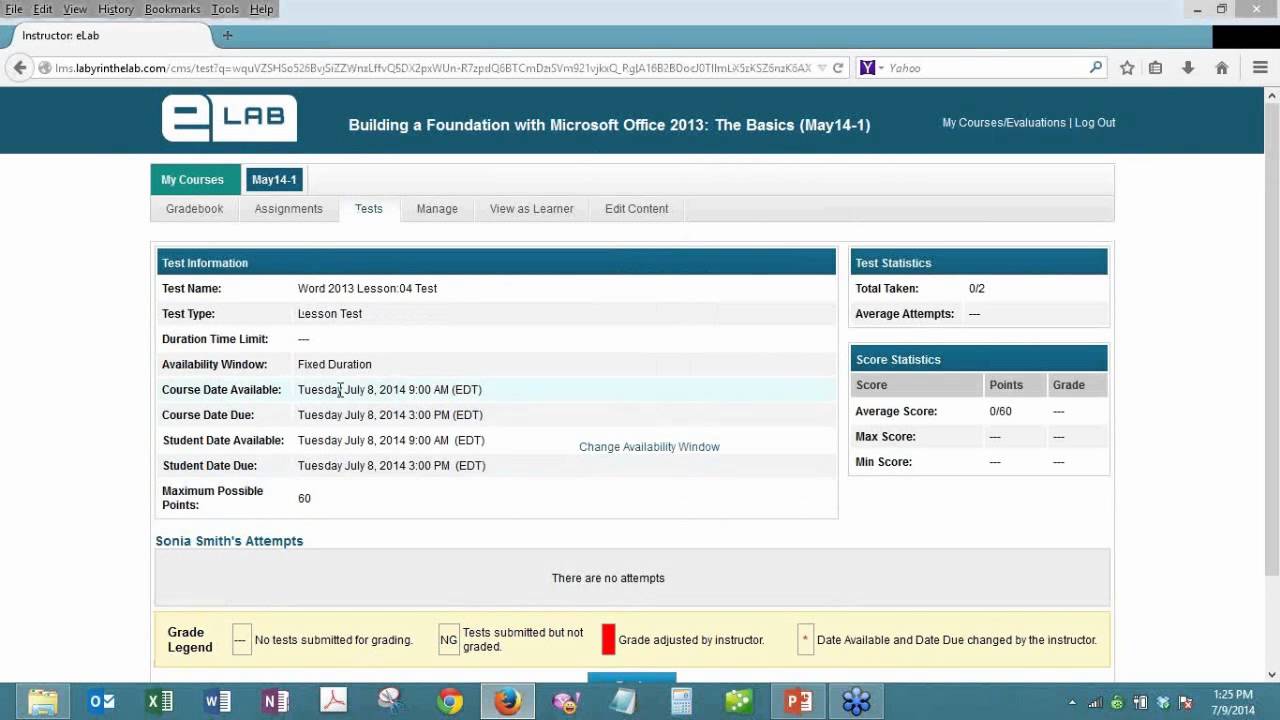Click the Sonia Smith's Attempts heading
This screenshot has height=720, width=1280.
229,541
